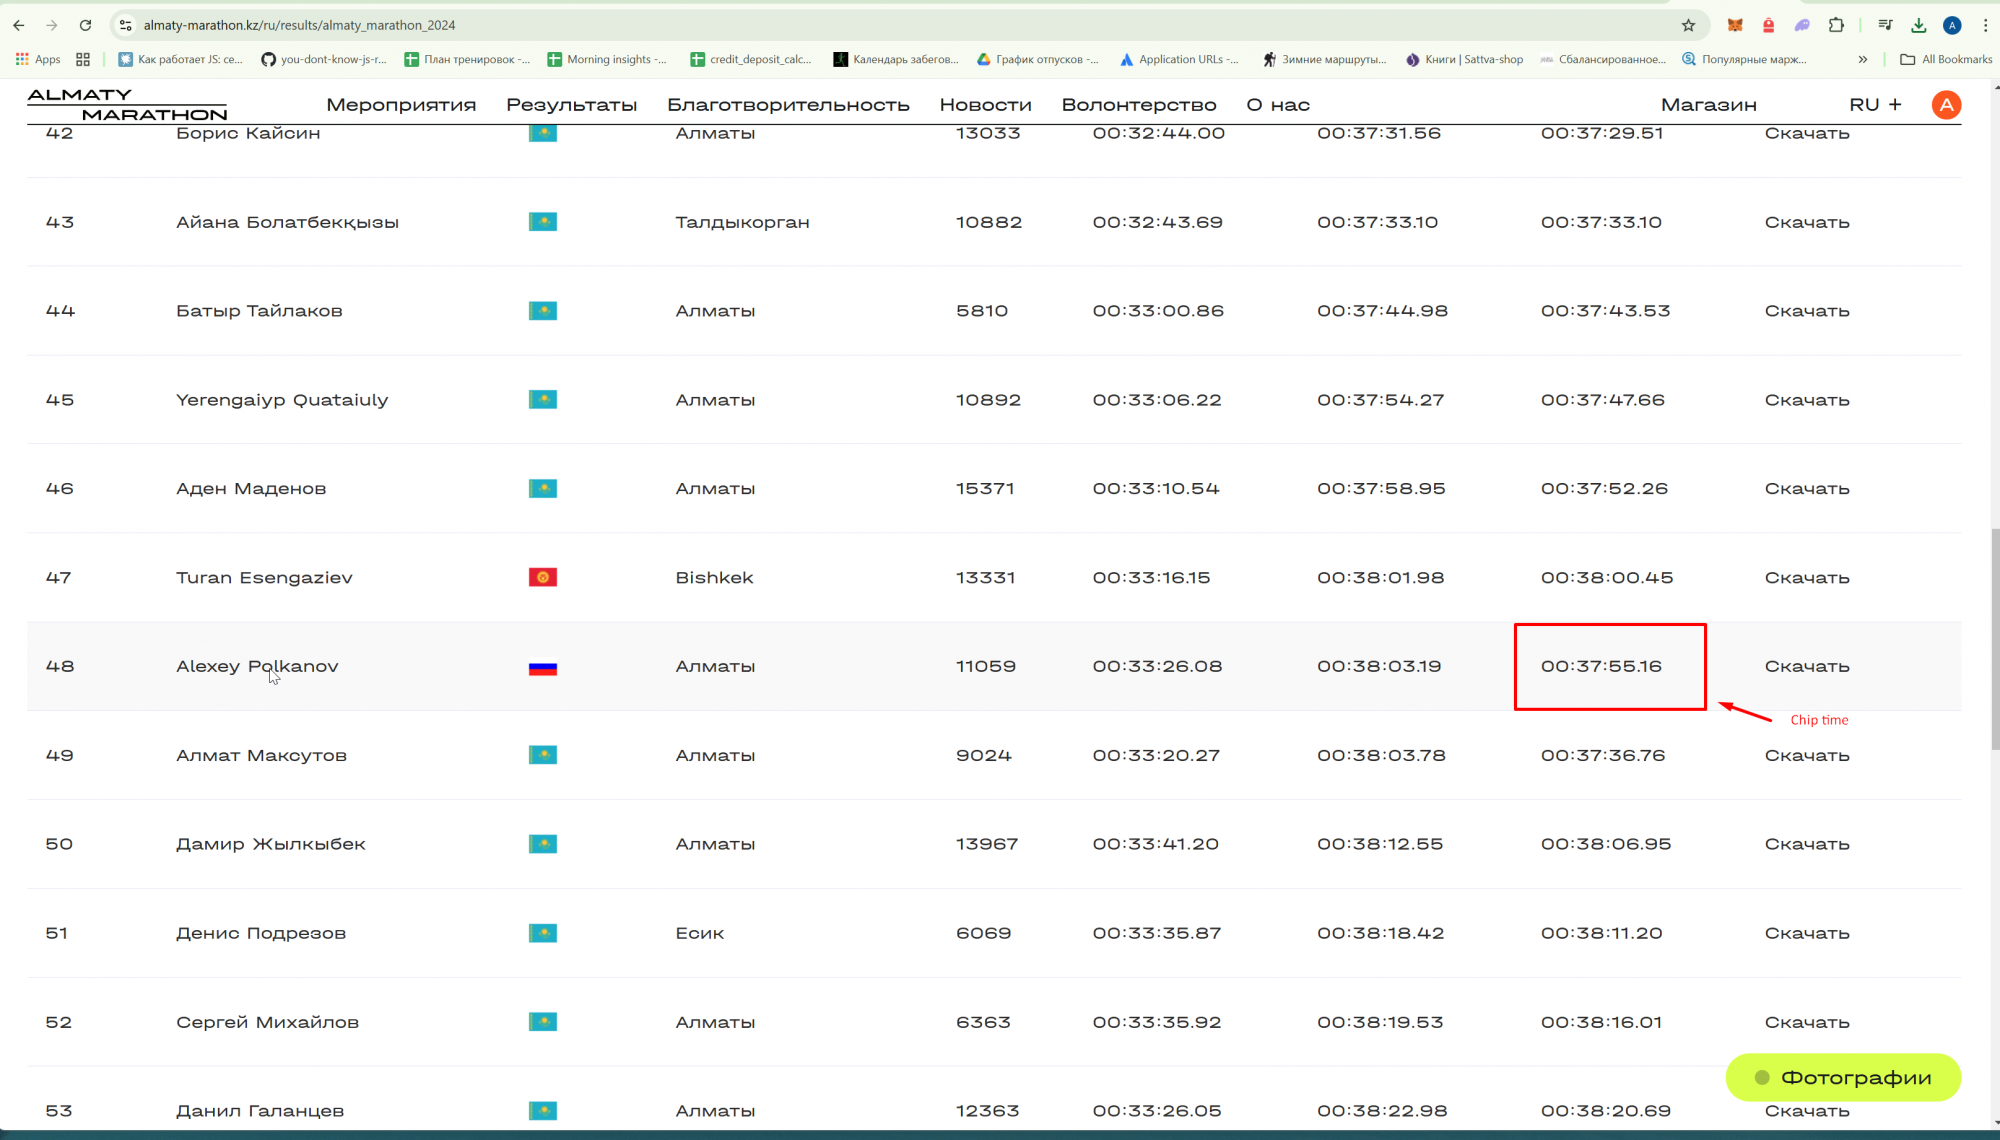Open the MetaMask fox extension
The height and width of the screenshot is (1140, 2000).
click(1735, 25)
